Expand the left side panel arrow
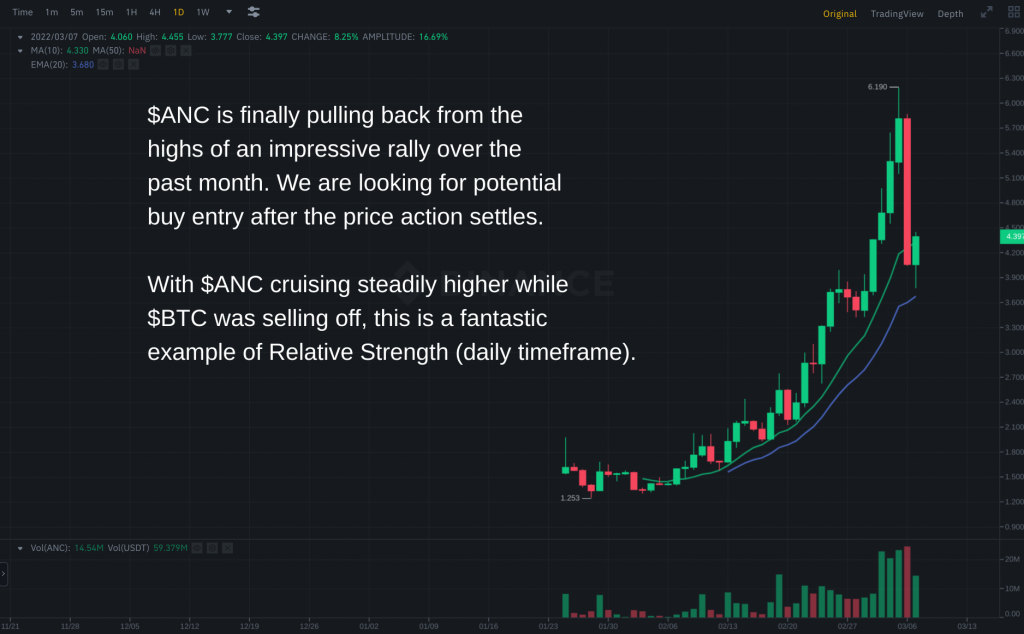1024x634 pixels. click(x=3, y=574)
